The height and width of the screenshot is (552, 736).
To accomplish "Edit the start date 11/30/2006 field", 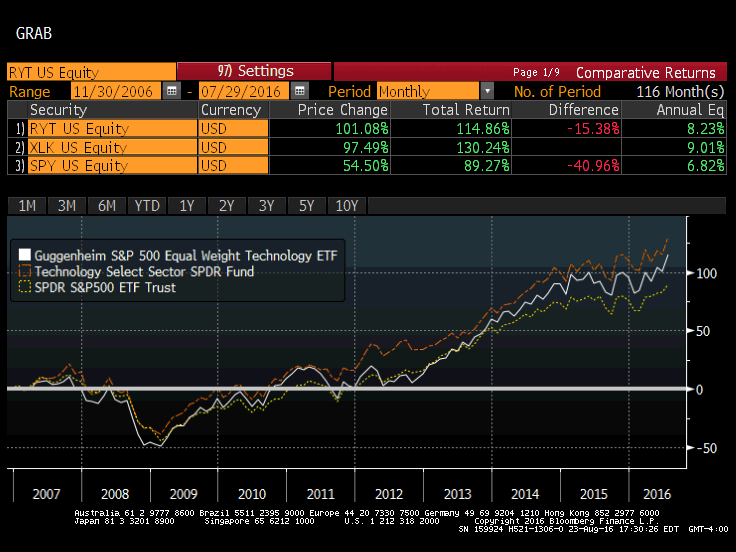I will (x=115, y=91).
